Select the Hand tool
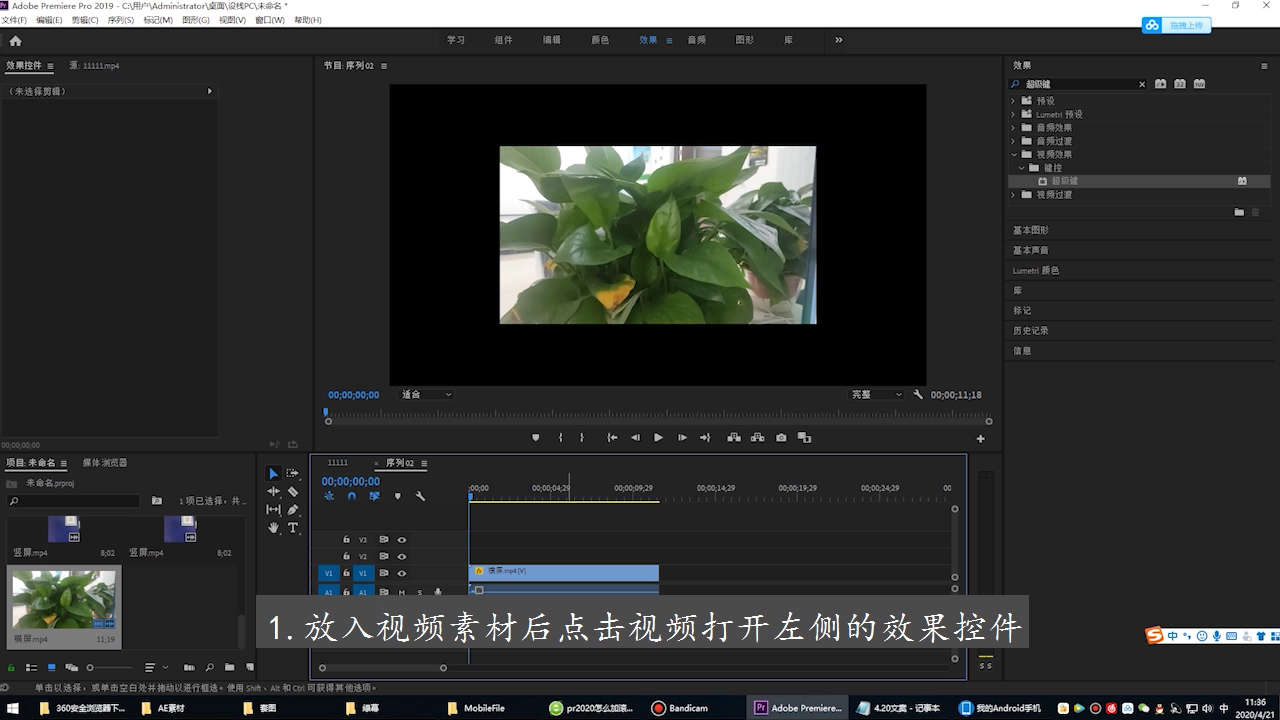Image resolution: width=1280 pixels, height=720 pixels. (273, 527)
